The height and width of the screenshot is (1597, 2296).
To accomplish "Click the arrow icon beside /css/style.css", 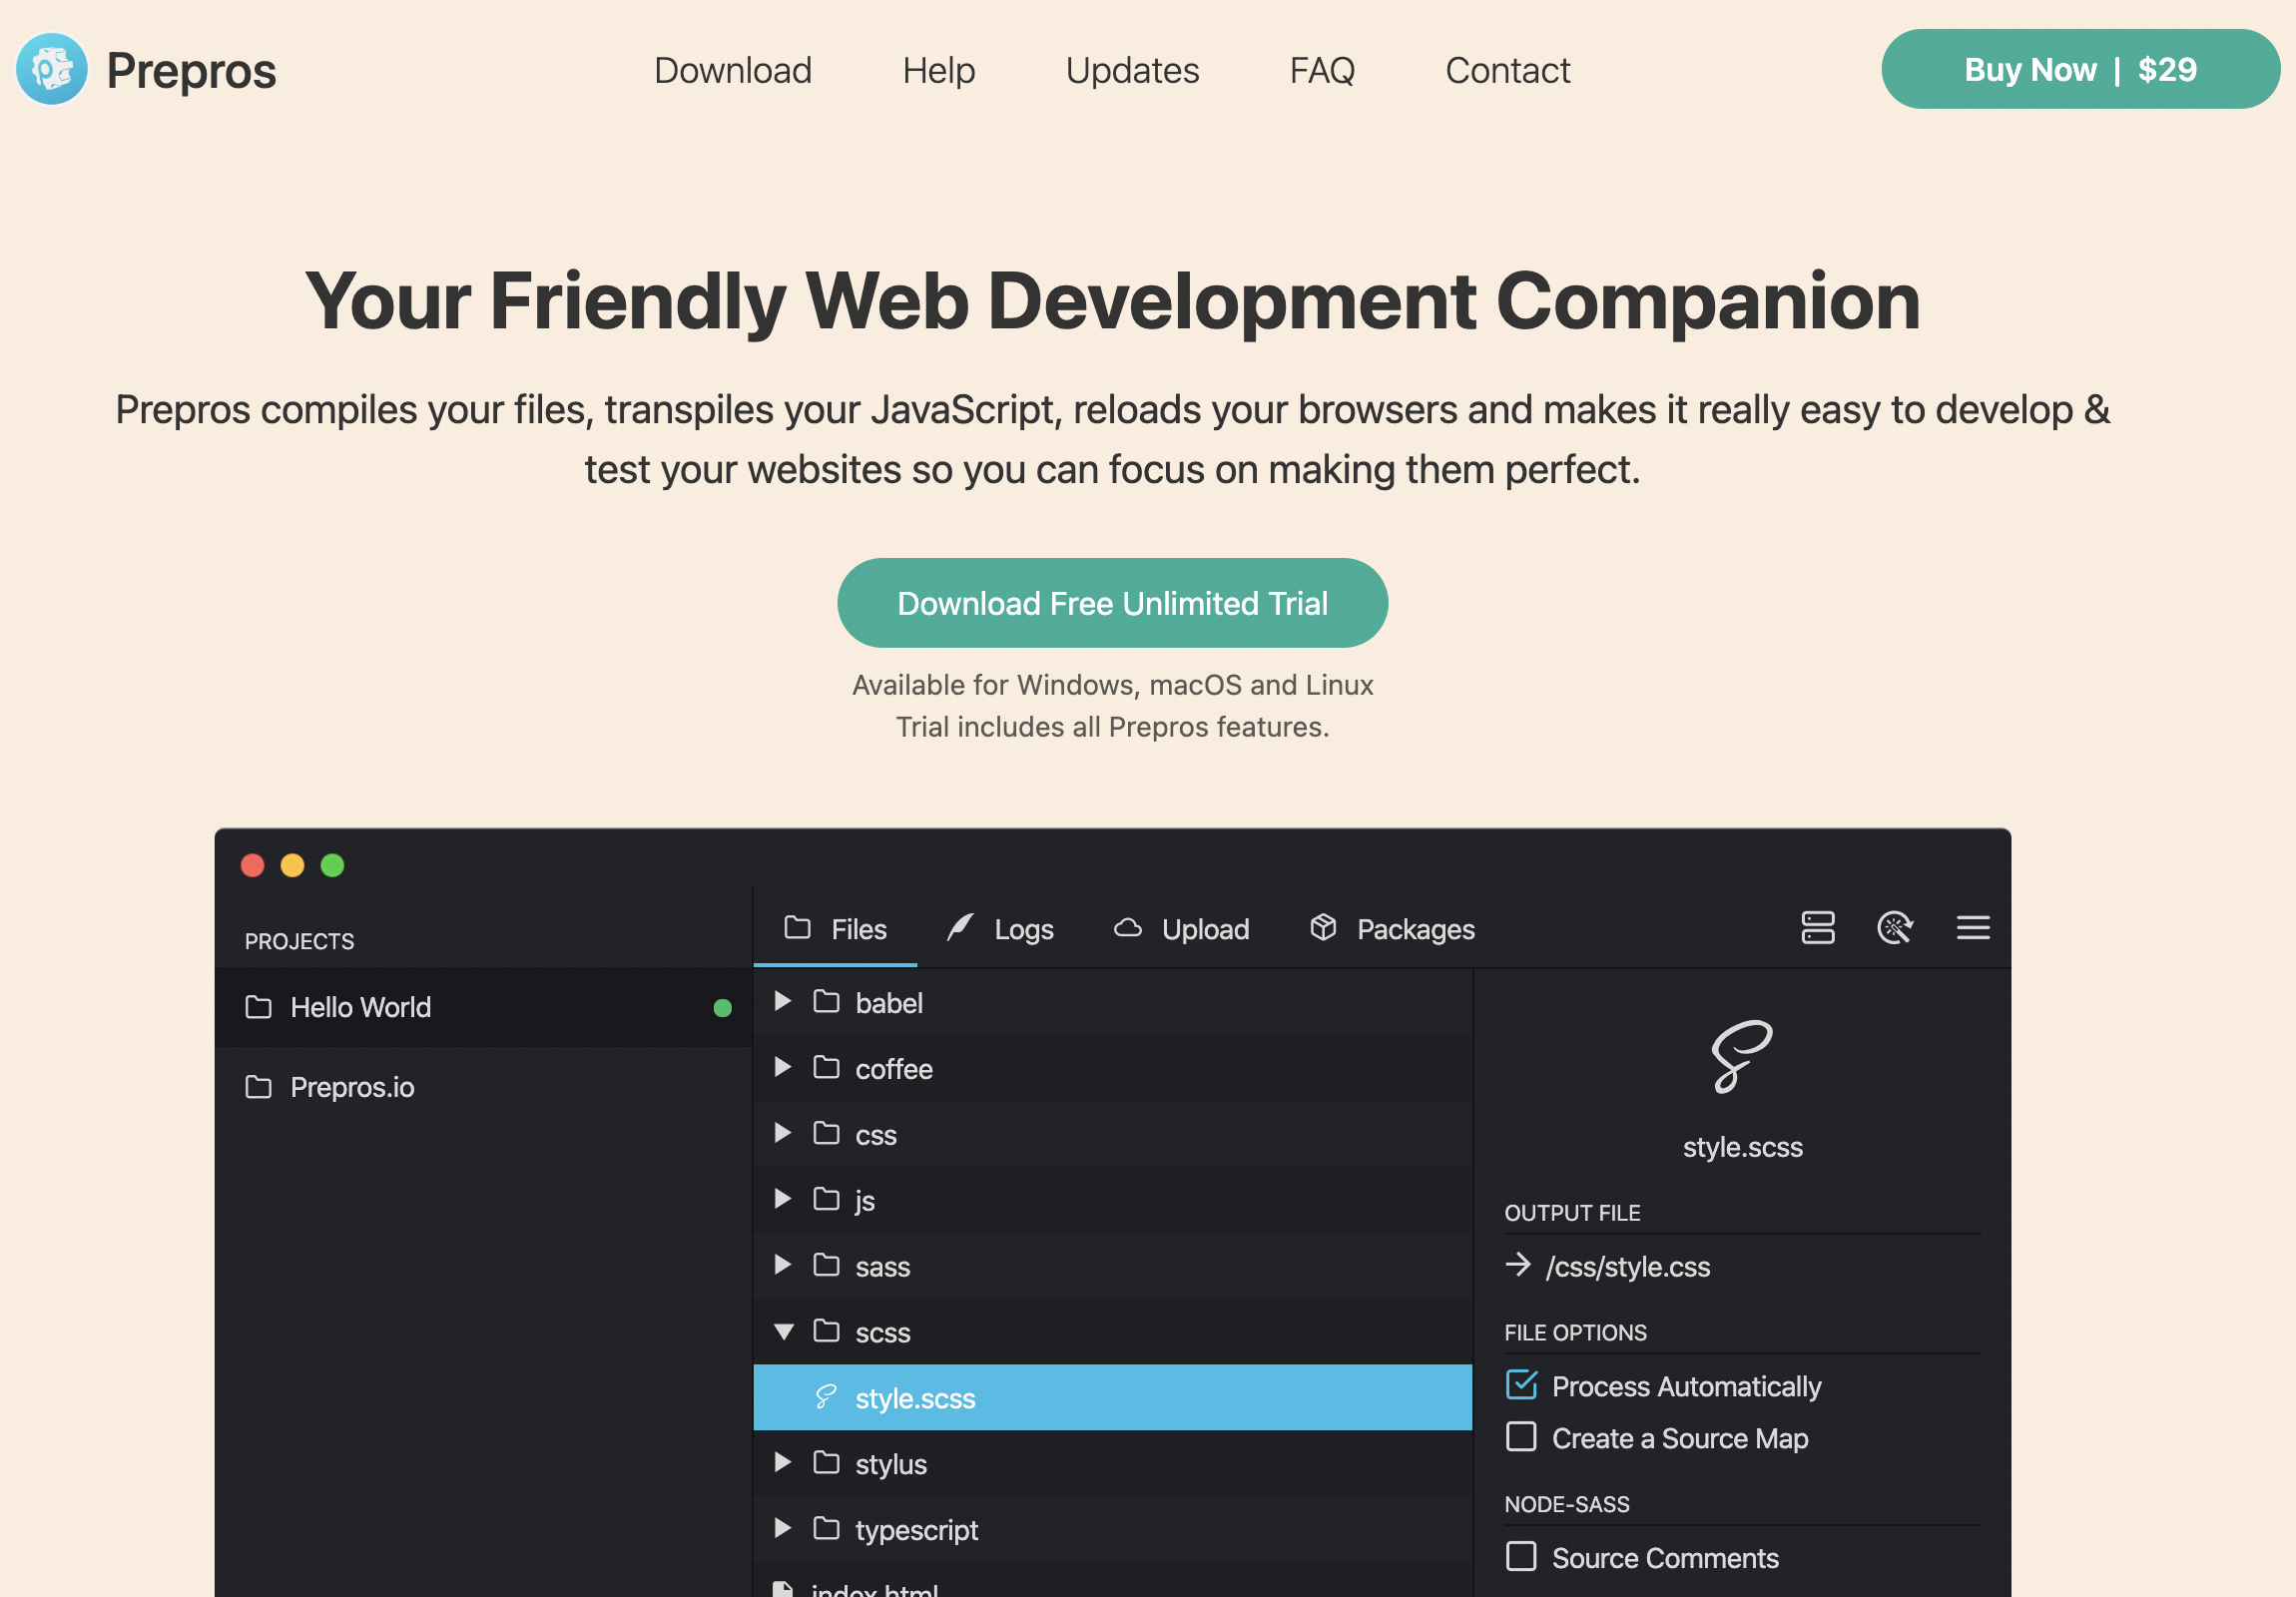I will tap(1517, 1265).
